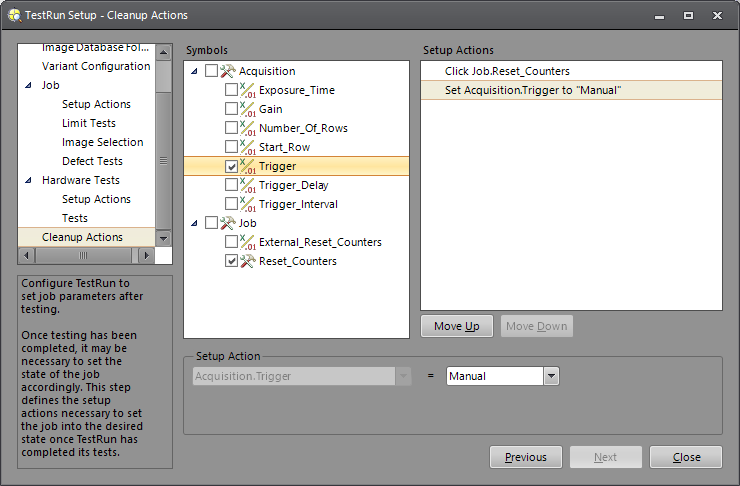Click the Exposure_Time variable icon
The width and height of the screenshot is (740, 486).
point(248,90)
